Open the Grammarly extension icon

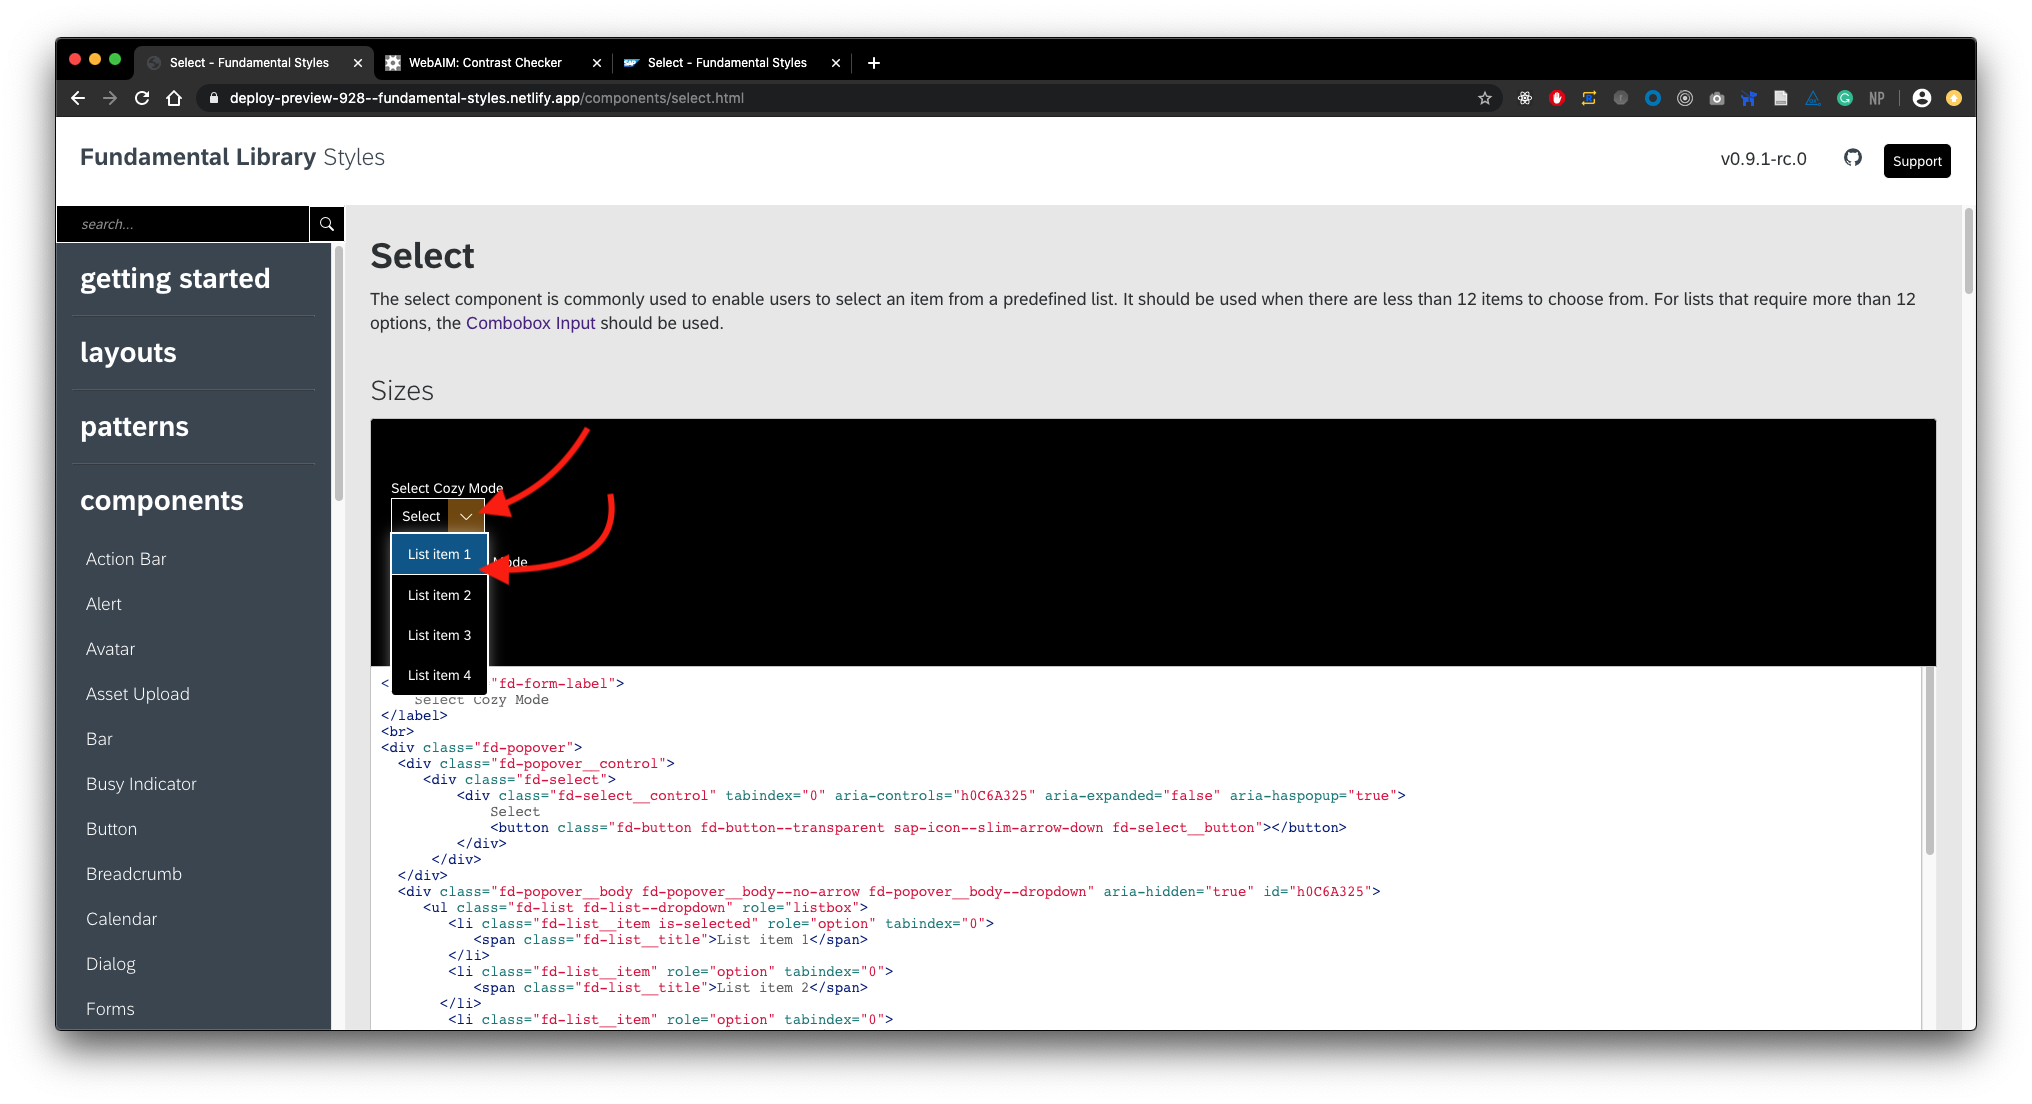click(1845, 98)
